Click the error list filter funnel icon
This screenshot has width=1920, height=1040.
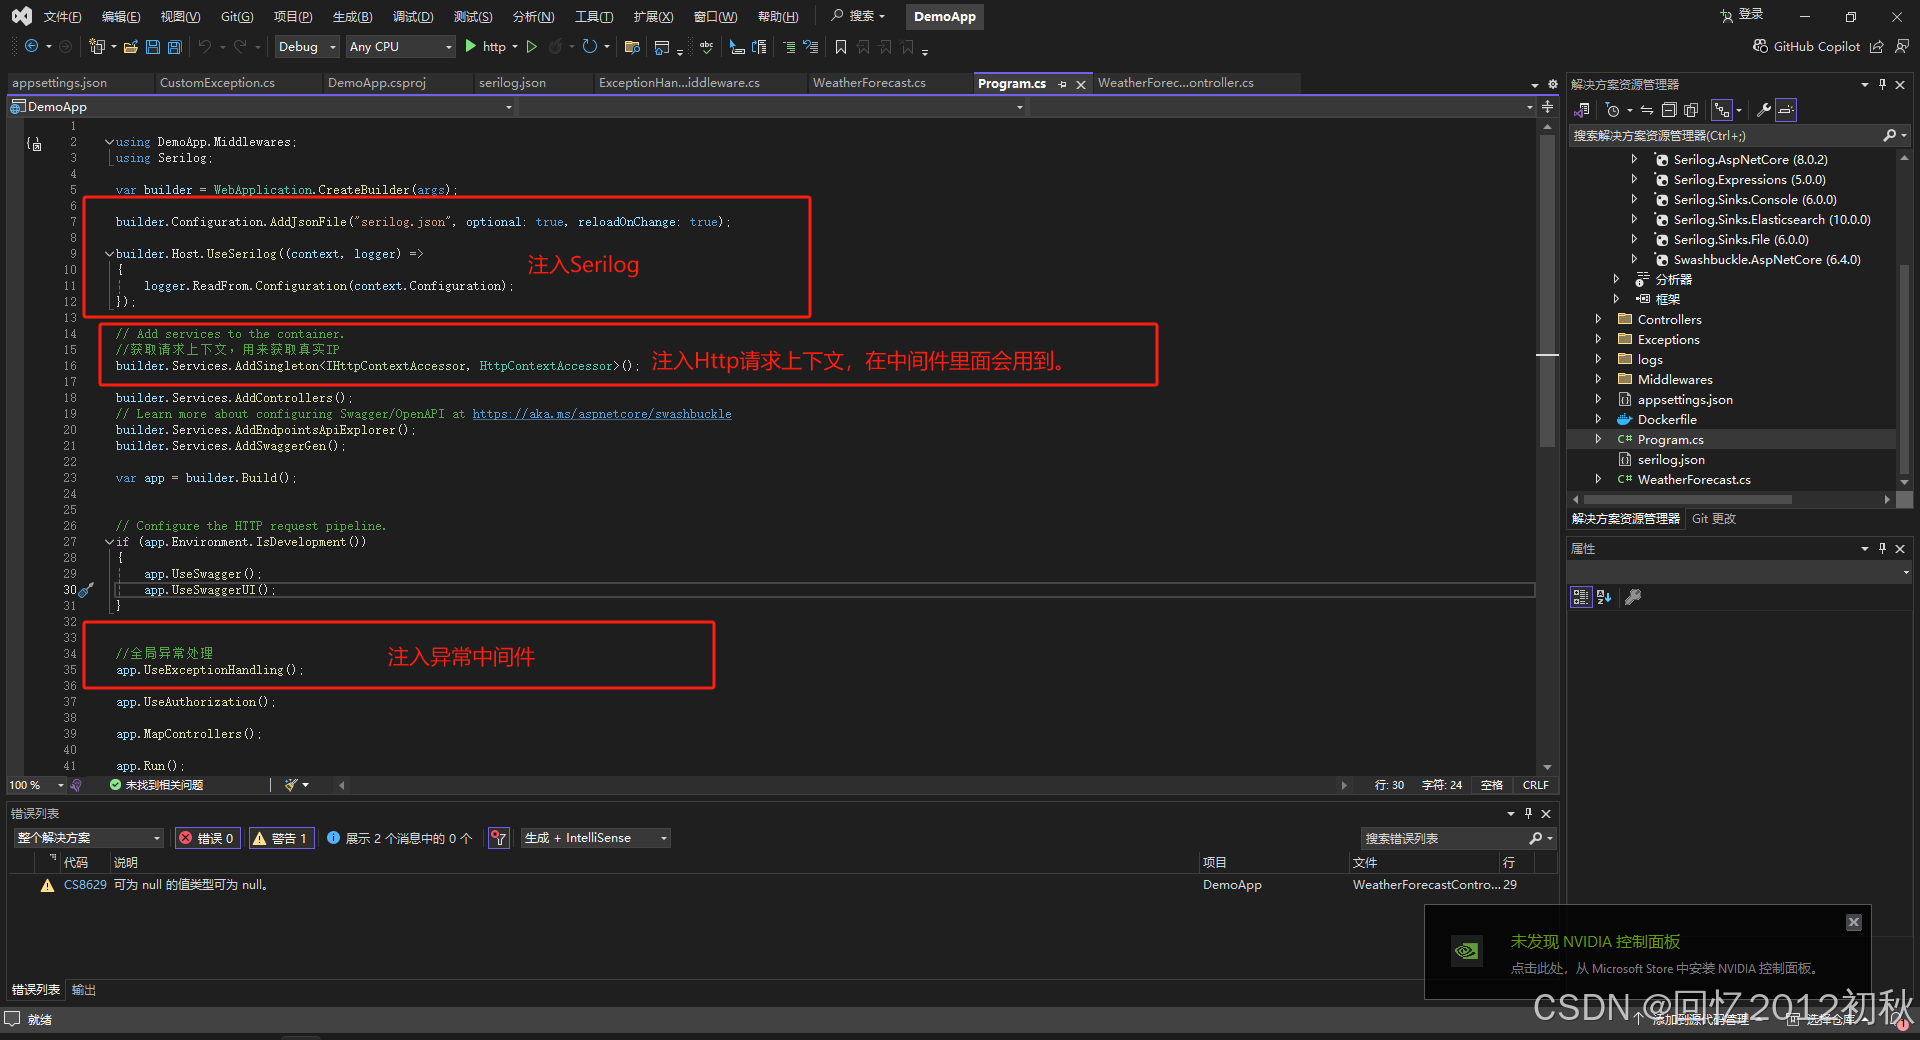pos(499,838)
